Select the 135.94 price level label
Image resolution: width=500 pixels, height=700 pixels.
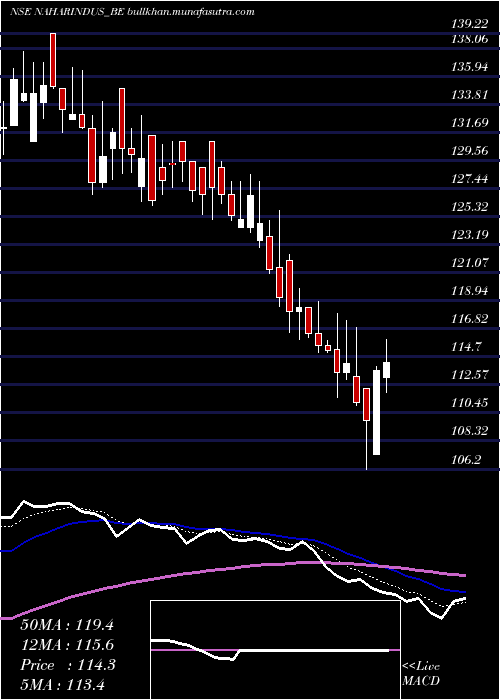click(x=472, y=67)
